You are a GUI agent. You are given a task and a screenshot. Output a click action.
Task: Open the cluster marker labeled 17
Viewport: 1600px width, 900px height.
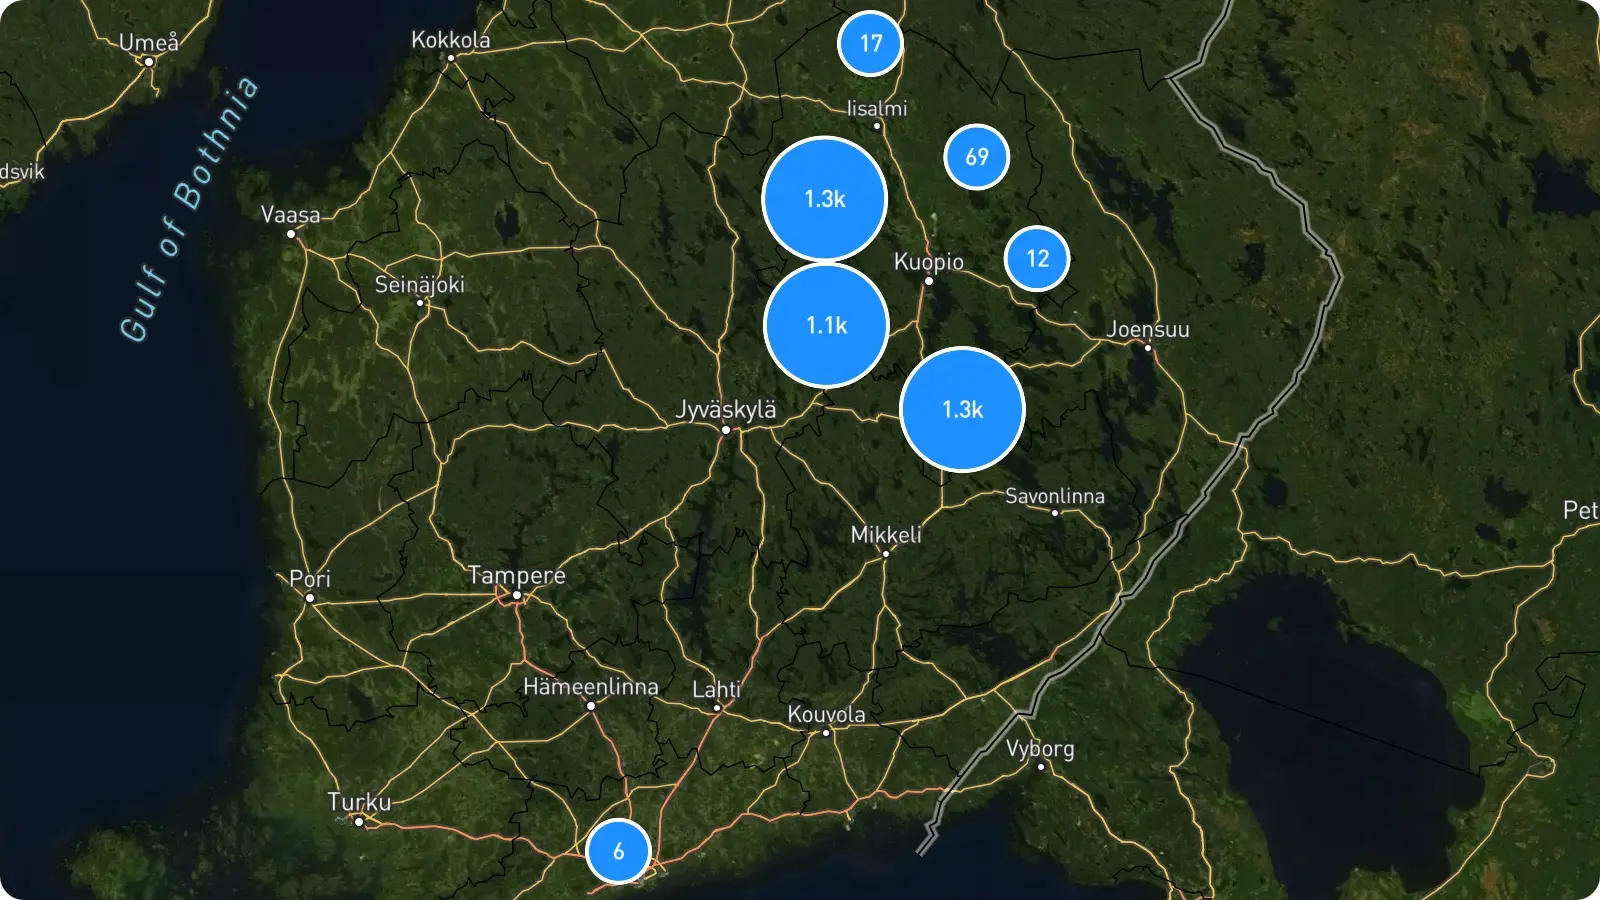pyautogui.click(x=870, y=43)
